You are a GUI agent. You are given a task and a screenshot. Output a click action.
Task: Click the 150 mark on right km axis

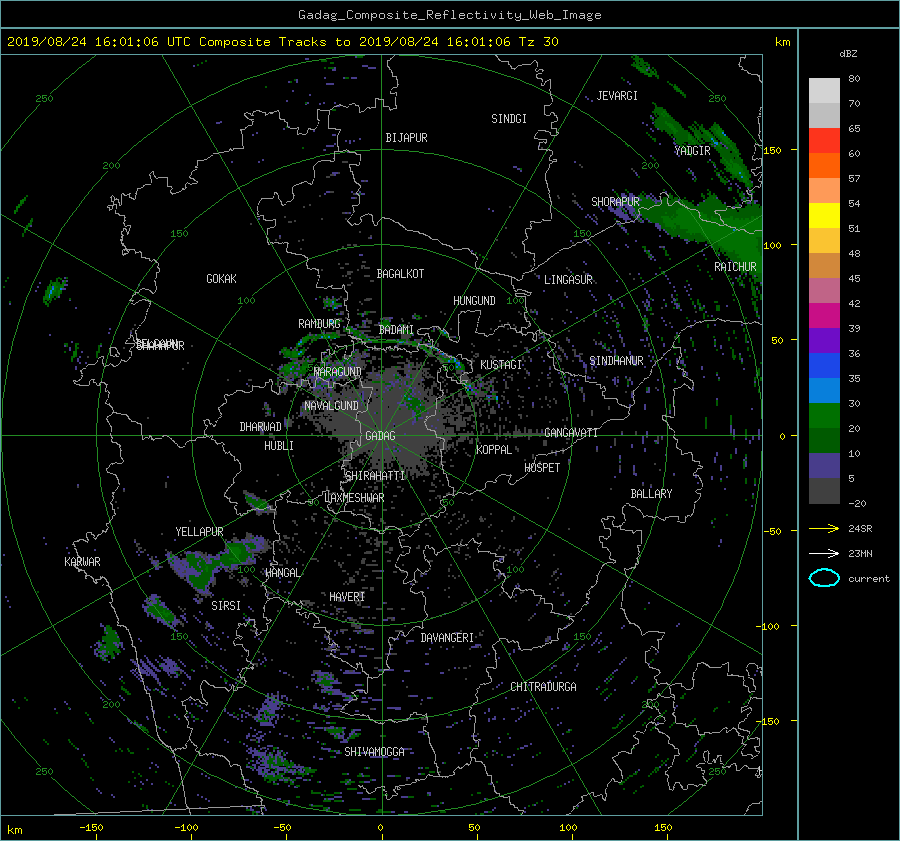click(772, 150)
